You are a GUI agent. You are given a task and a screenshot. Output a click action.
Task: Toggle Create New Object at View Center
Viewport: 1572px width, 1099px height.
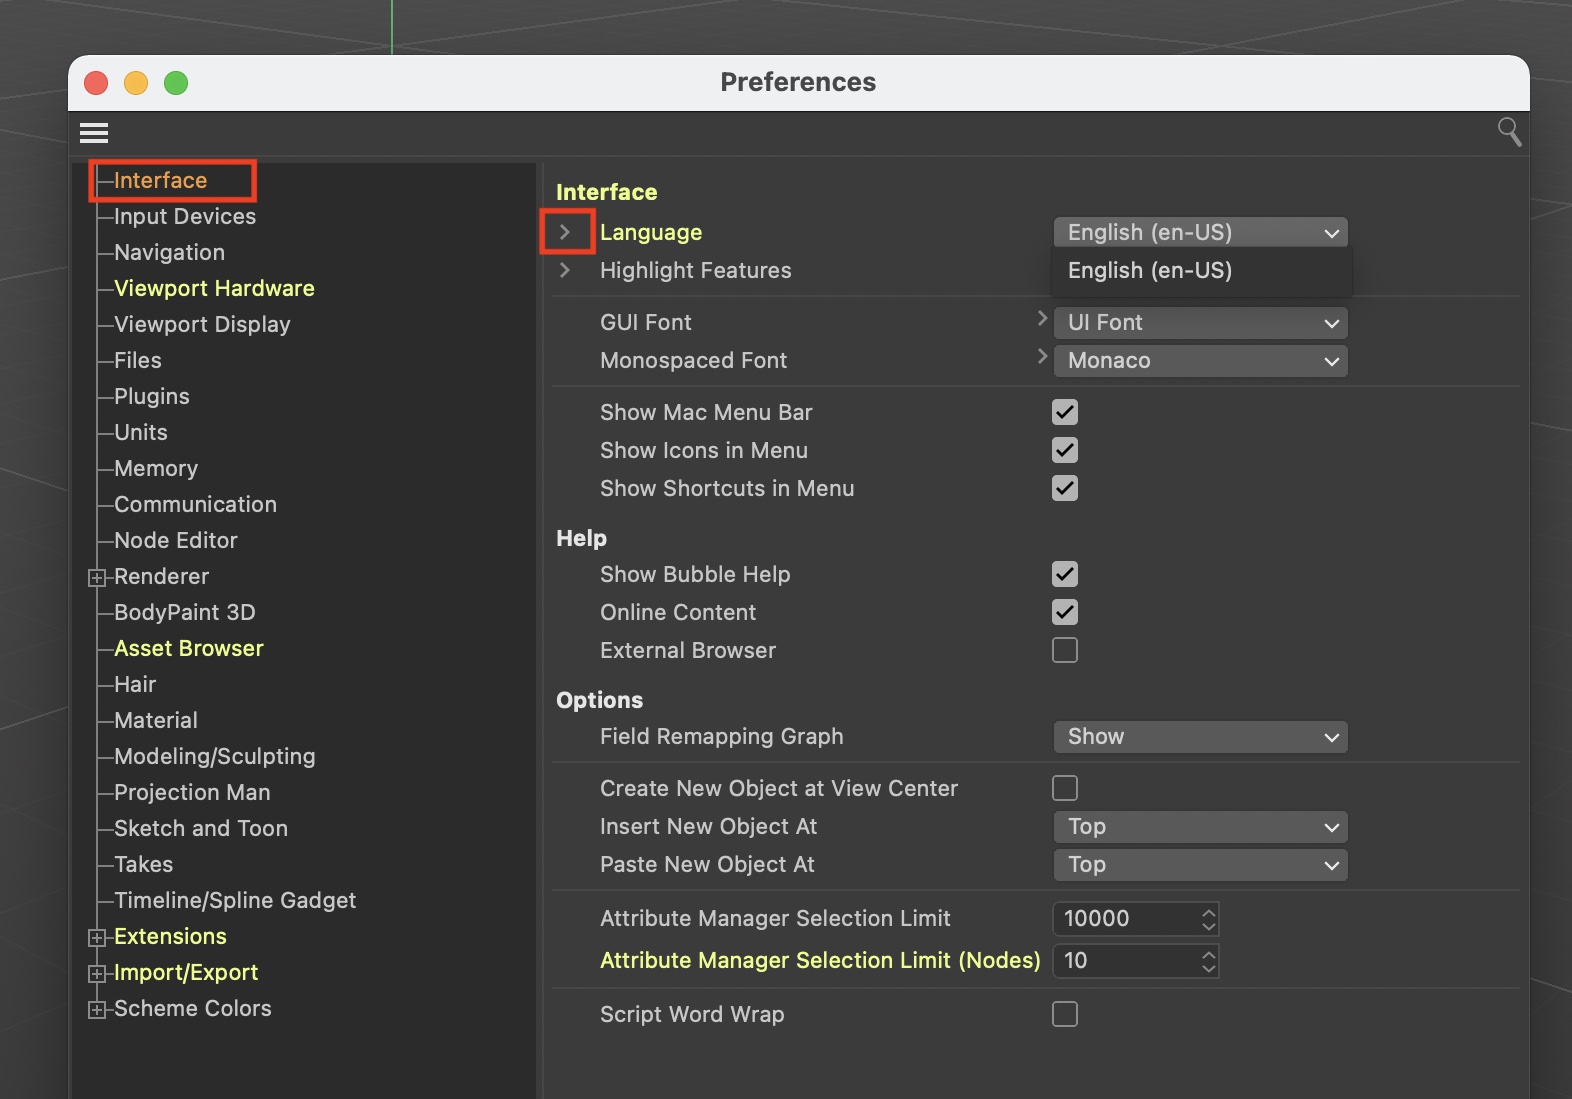(x=1065, y=788)
